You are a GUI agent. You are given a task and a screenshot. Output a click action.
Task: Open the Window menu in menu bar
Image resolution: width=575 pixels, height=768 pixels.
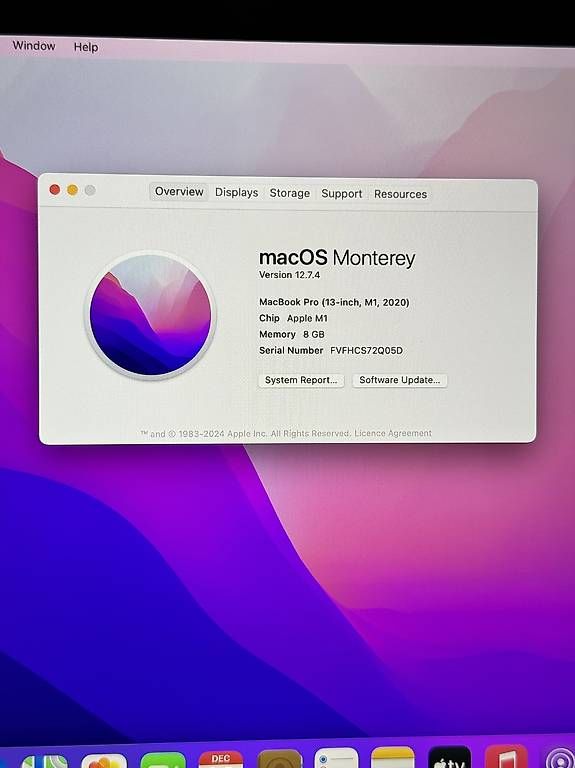pos(34,46)
